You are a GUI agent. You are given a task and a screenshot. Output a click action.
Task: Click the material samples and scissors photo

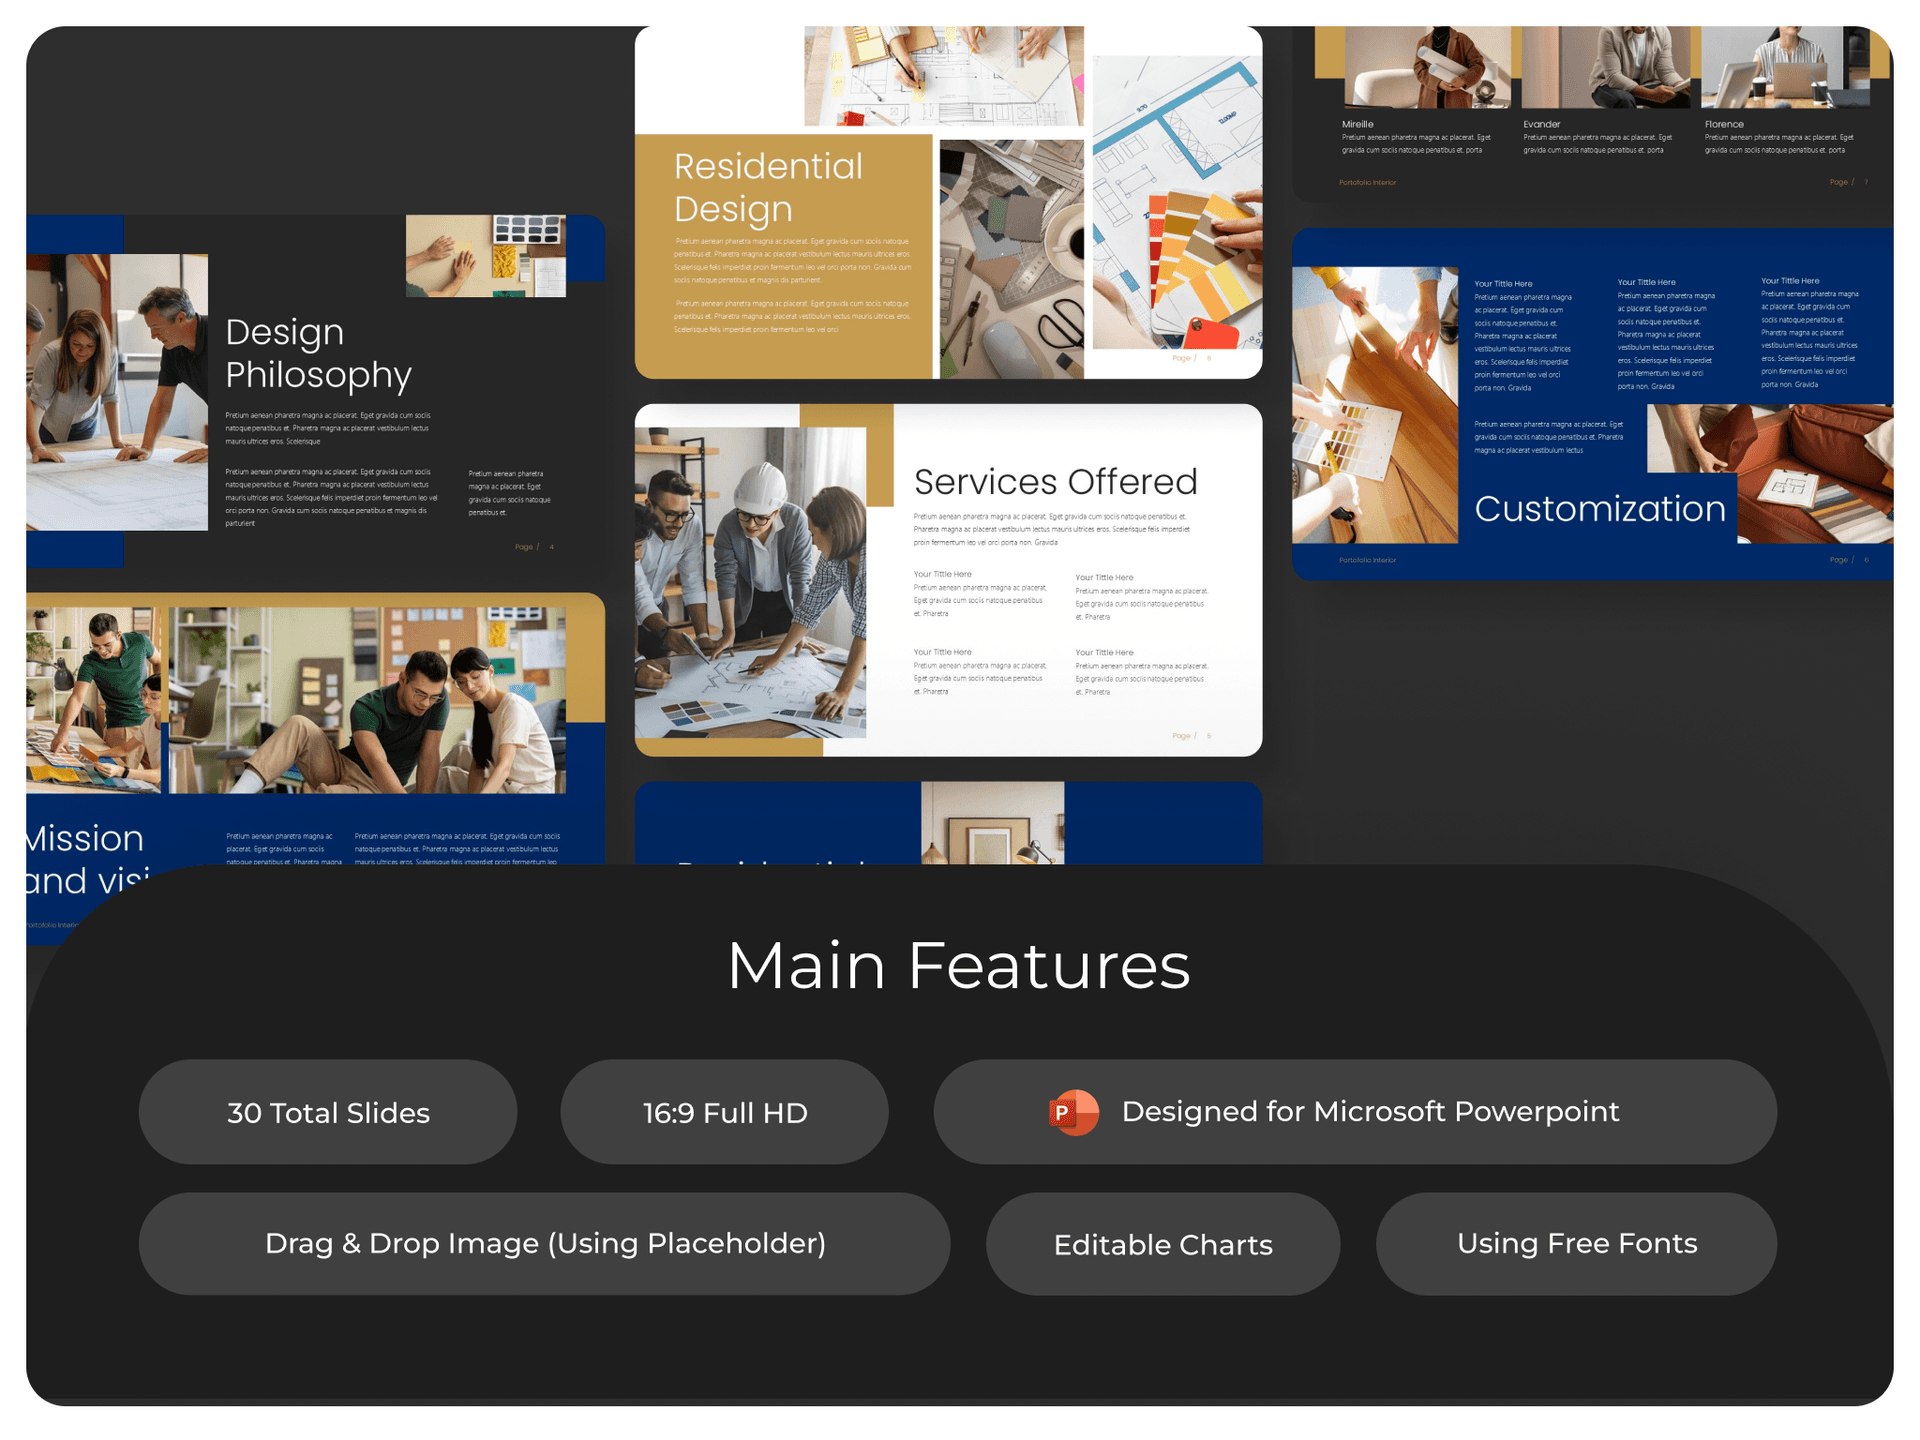(1011, 259)
